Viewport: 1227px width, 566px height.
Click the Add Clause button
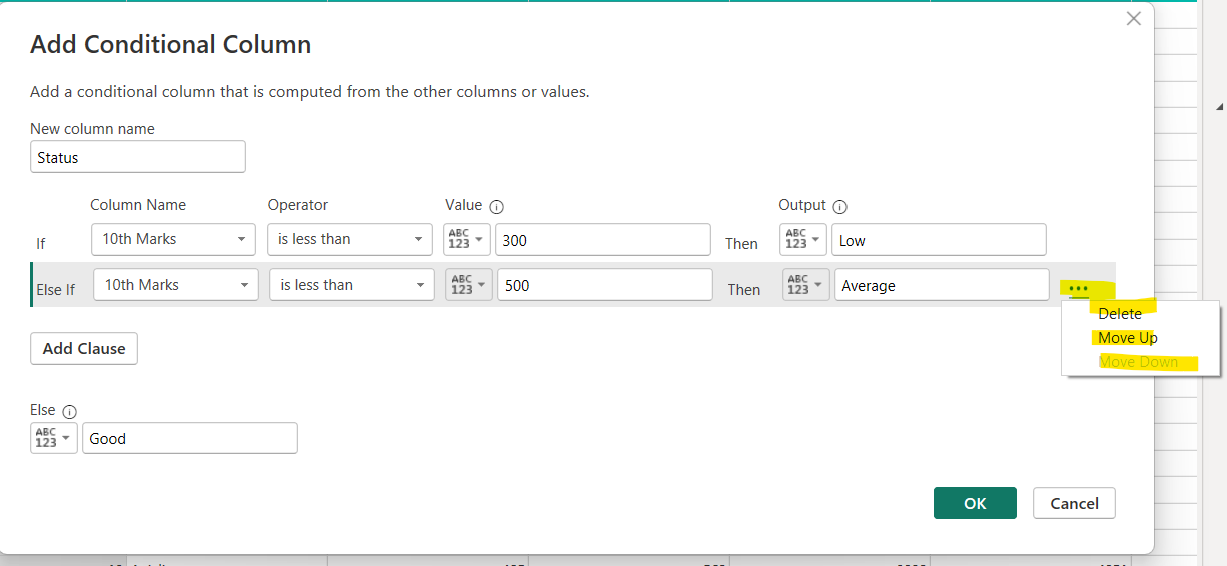coord(84,349)
